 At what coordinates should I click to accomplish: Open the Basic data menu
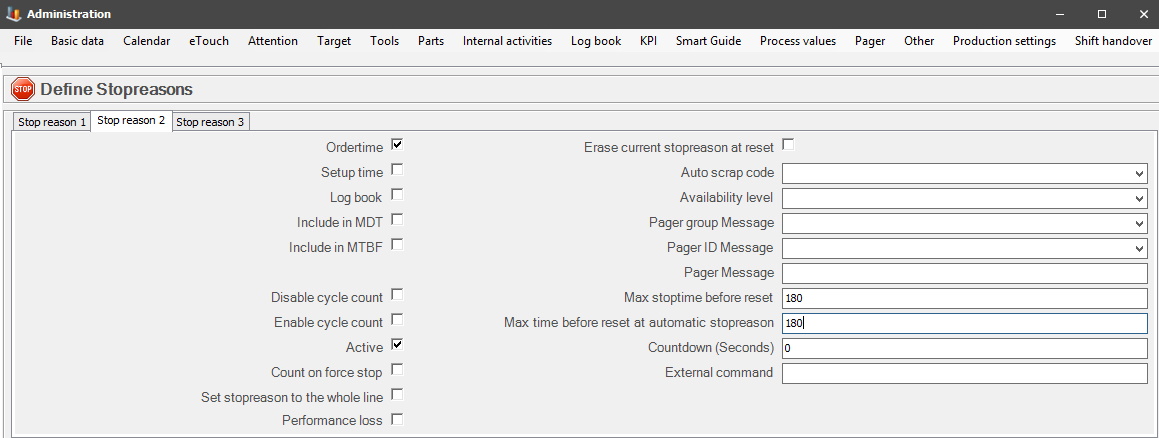click(x=77, y=41)
